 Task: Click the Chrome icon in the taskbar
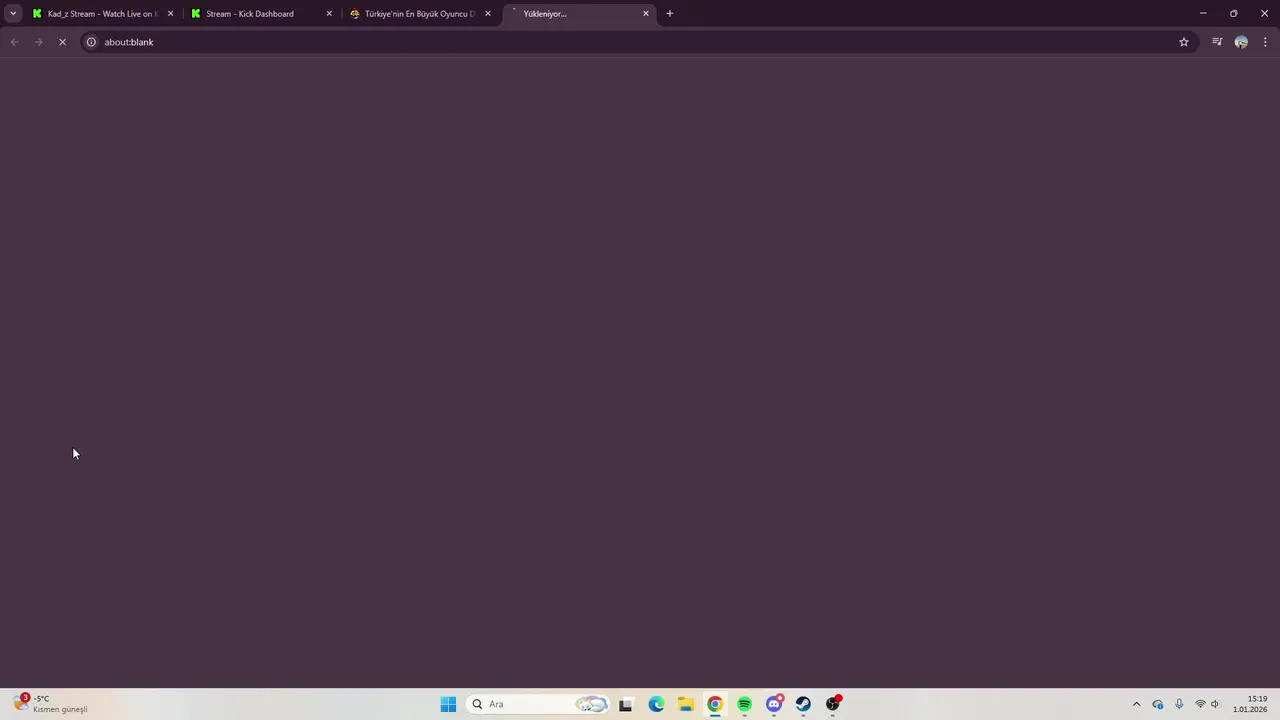coord(715,704)
